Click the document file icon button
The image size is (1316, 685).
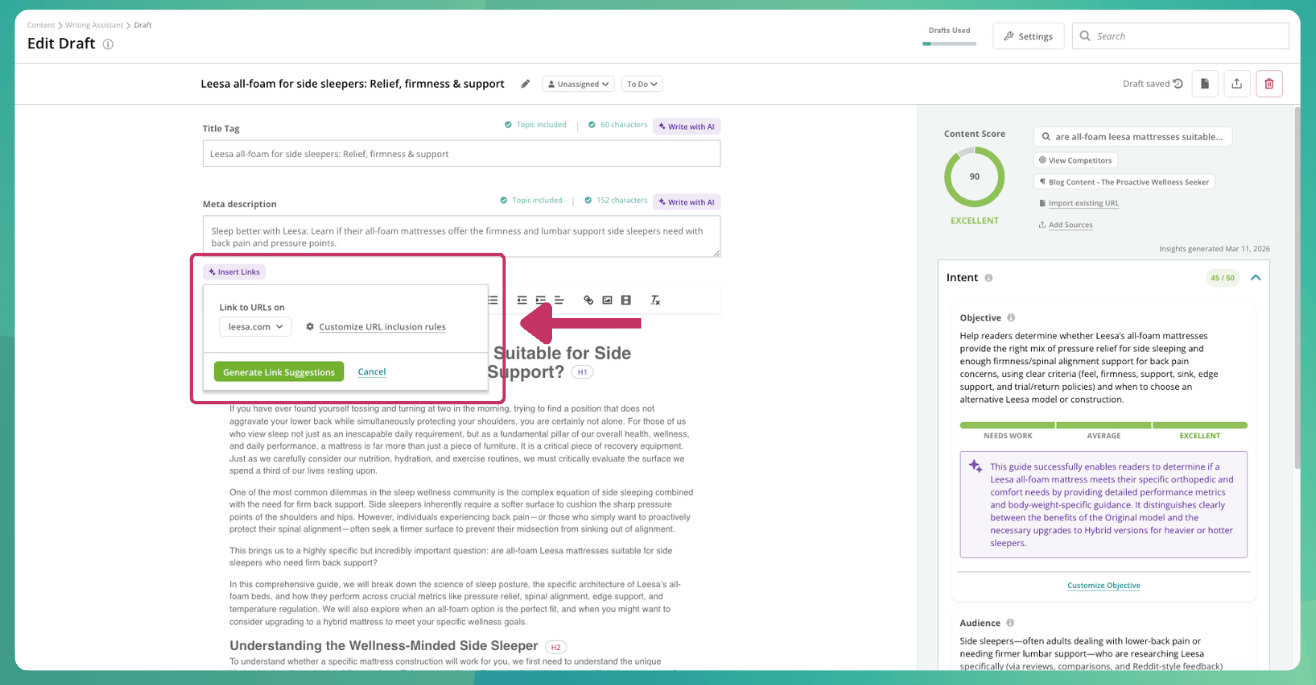click(x=1205, y=84)
